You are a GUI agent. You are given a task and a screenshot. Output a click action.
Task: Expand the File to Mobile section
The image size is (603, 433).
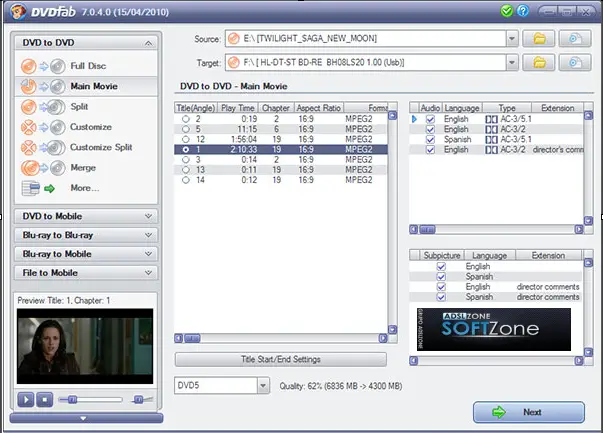click(148, 273)
